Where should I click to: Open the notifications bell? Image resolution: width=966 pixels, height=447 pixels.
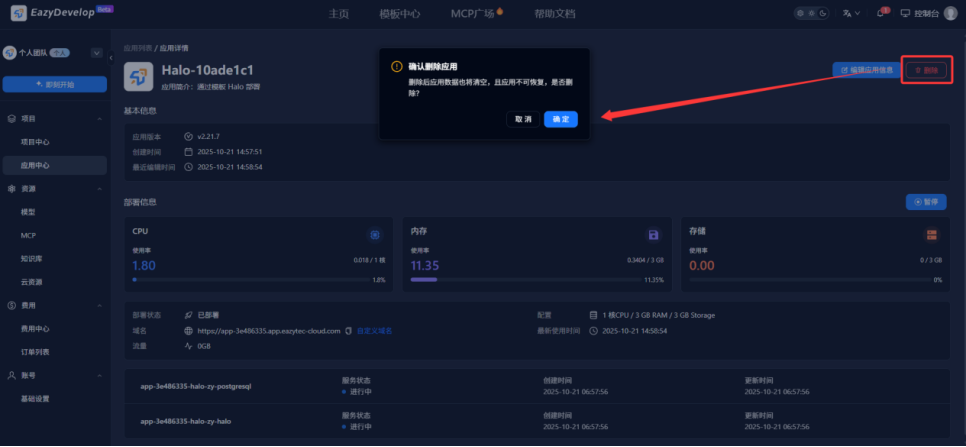point(880,14)
